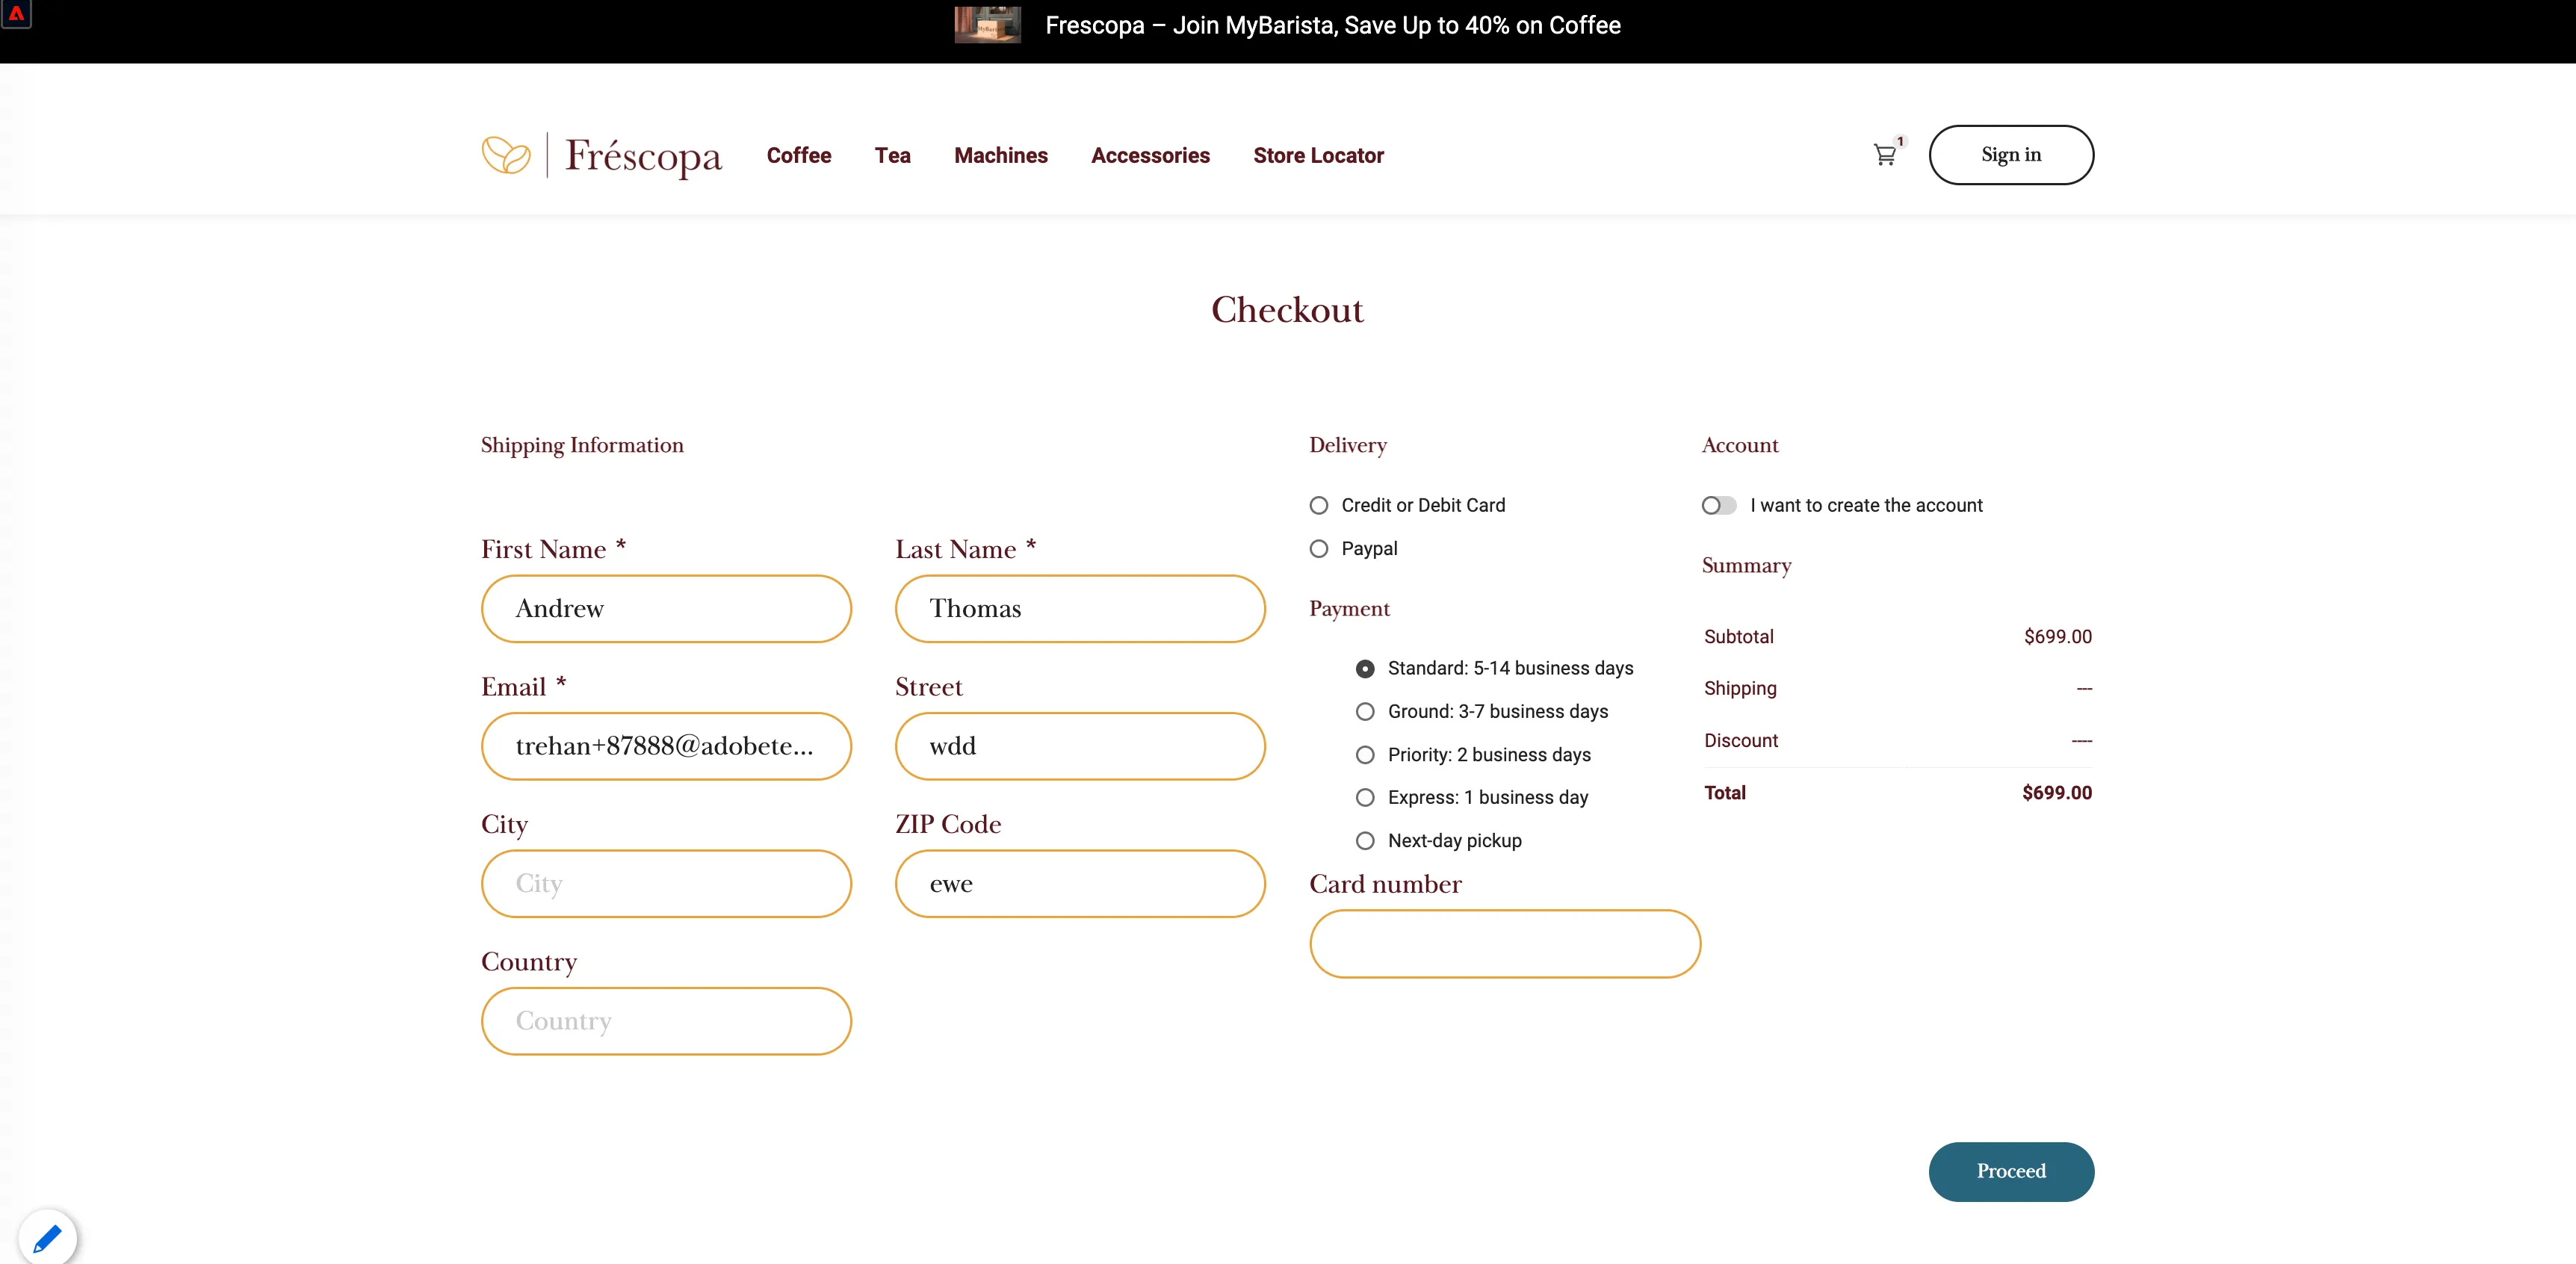
Task: Open the Coffee menu
Action: pyautogui.click(x=799, y=155)
